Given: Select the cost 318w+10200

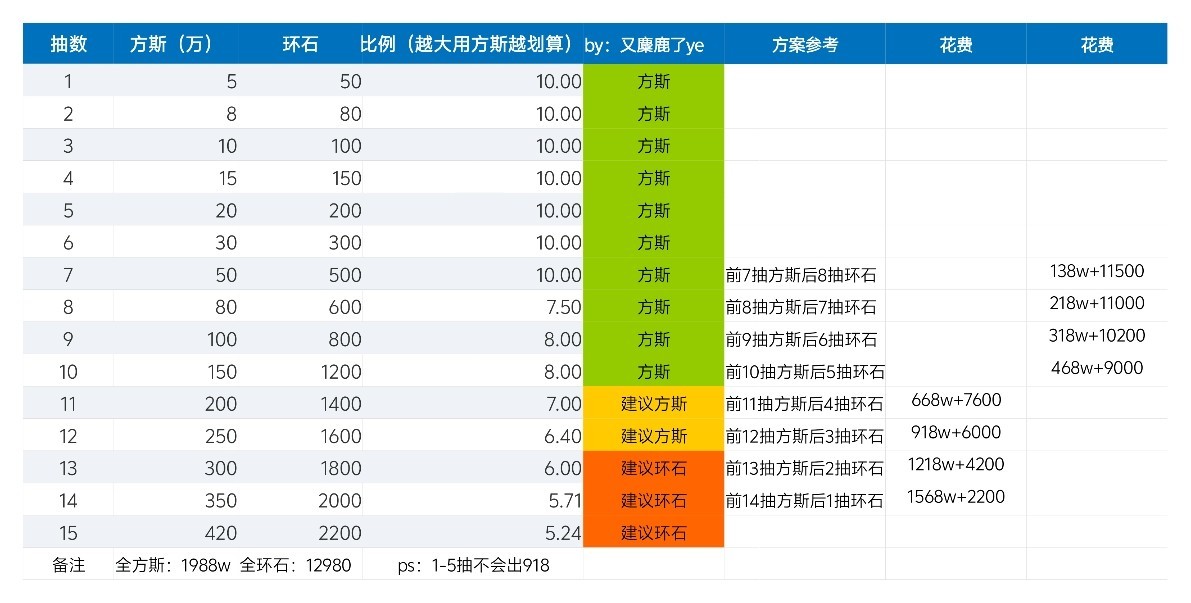Looking at the screenshot, I should [x=1097, y=336].
